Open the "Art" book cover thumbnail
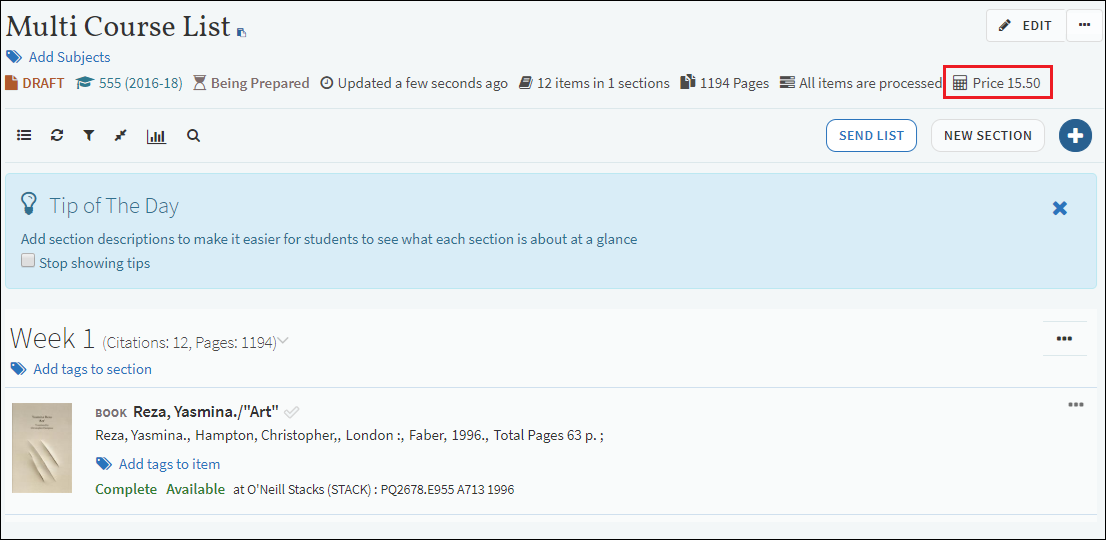 click(42, 447)
